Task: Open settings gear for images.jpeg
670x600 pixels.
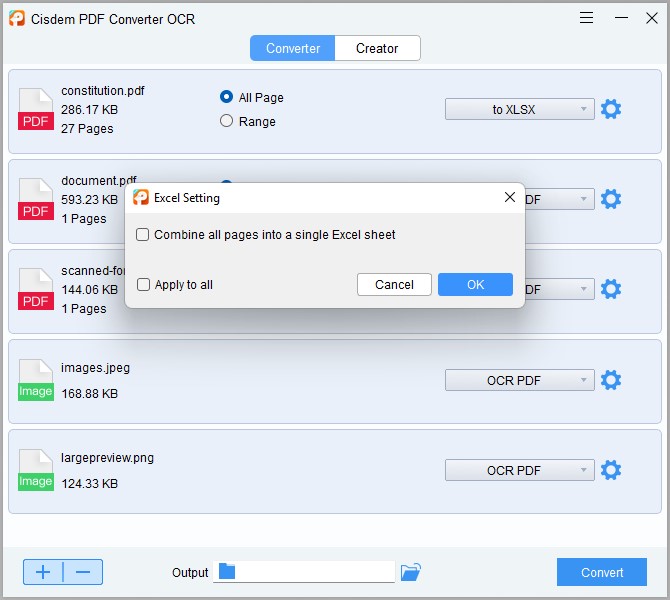Action: click(611, 380)
